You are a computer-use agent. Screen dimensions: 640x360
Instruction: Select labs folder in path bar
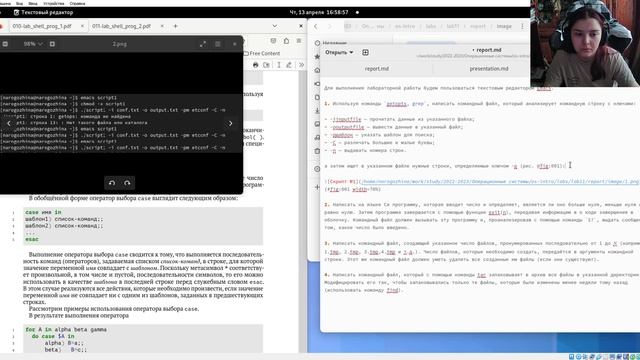click(x=431, y=27)
